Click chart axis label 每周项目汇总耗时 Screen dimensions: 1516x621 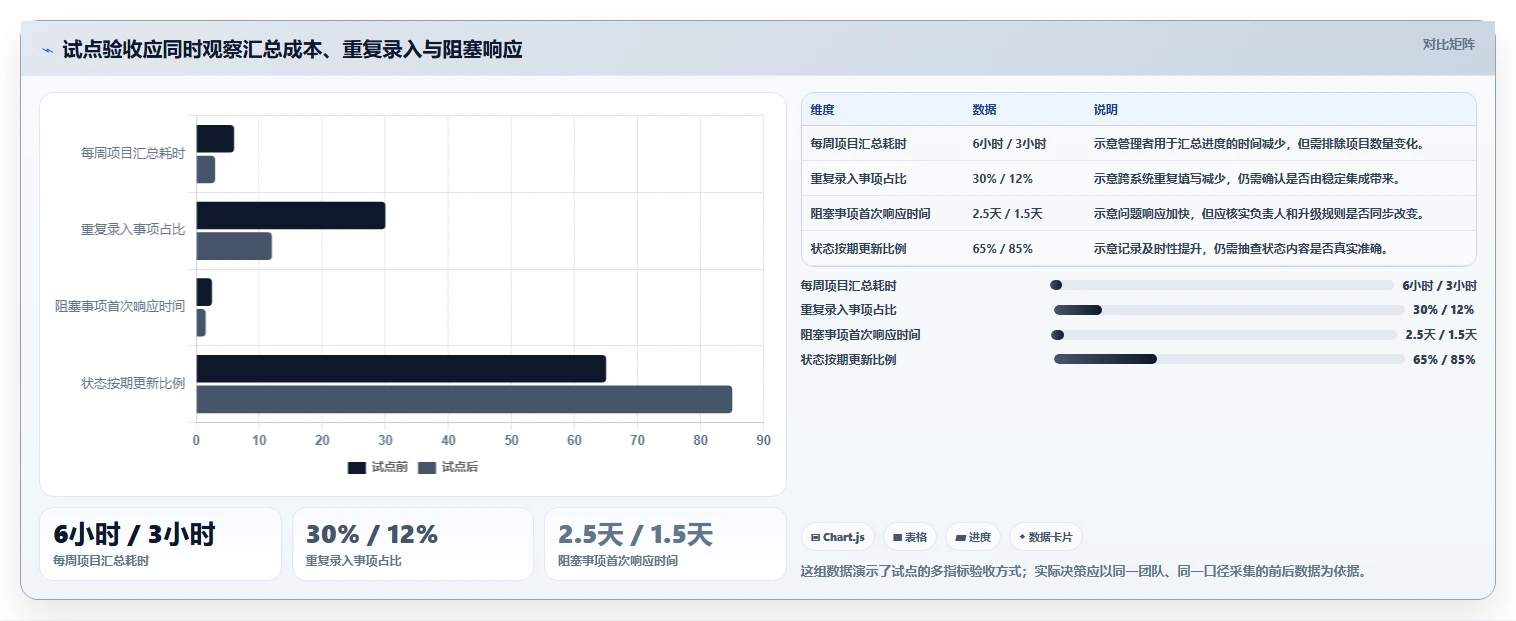(133, 154)
